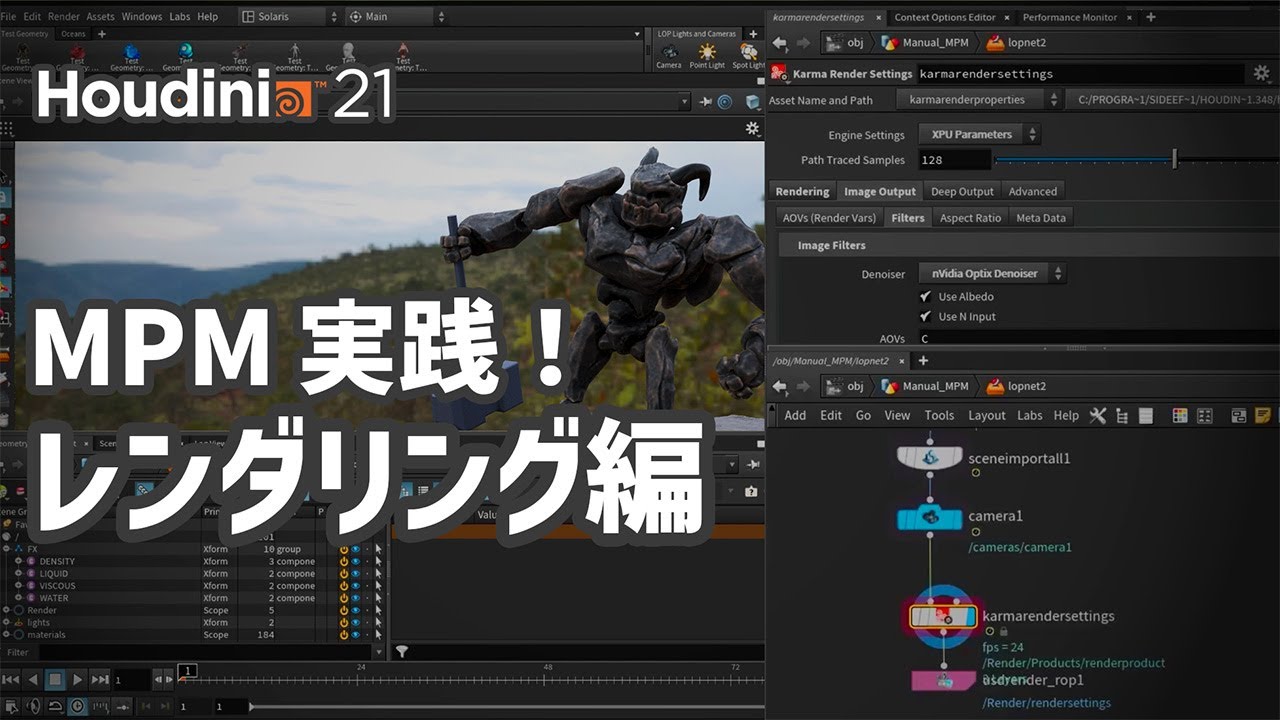Adjust the Path Traced Samples slider

click(1137, 160)
